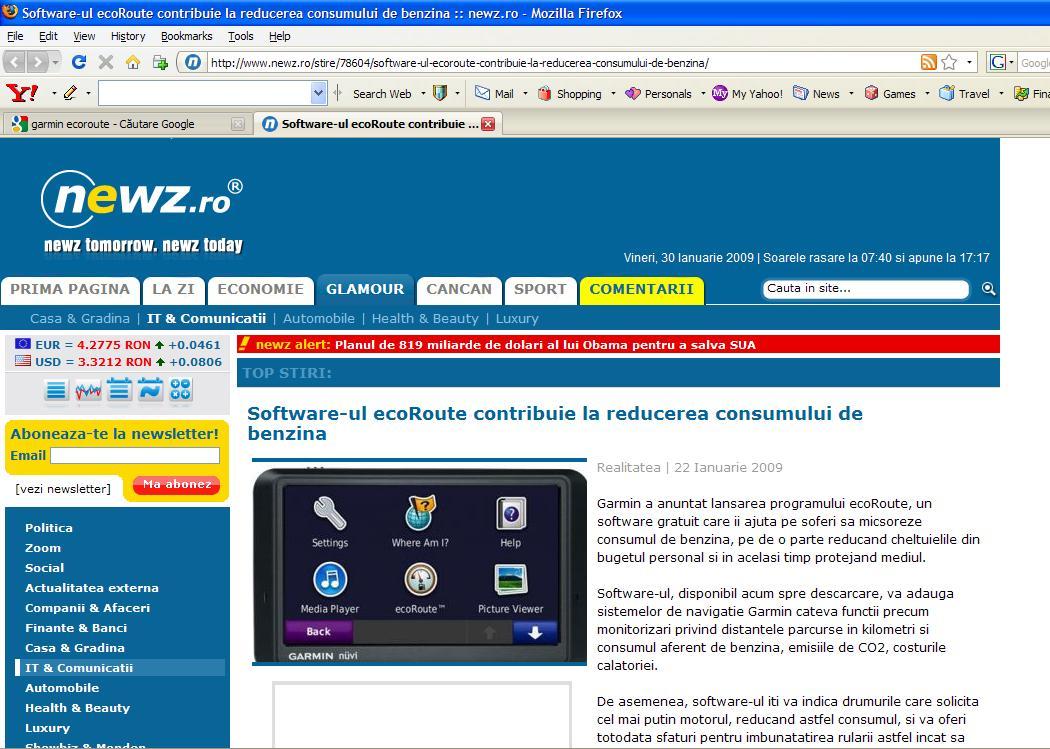
Task: Open the Edit menu
Action: click(x=48, y=36)
